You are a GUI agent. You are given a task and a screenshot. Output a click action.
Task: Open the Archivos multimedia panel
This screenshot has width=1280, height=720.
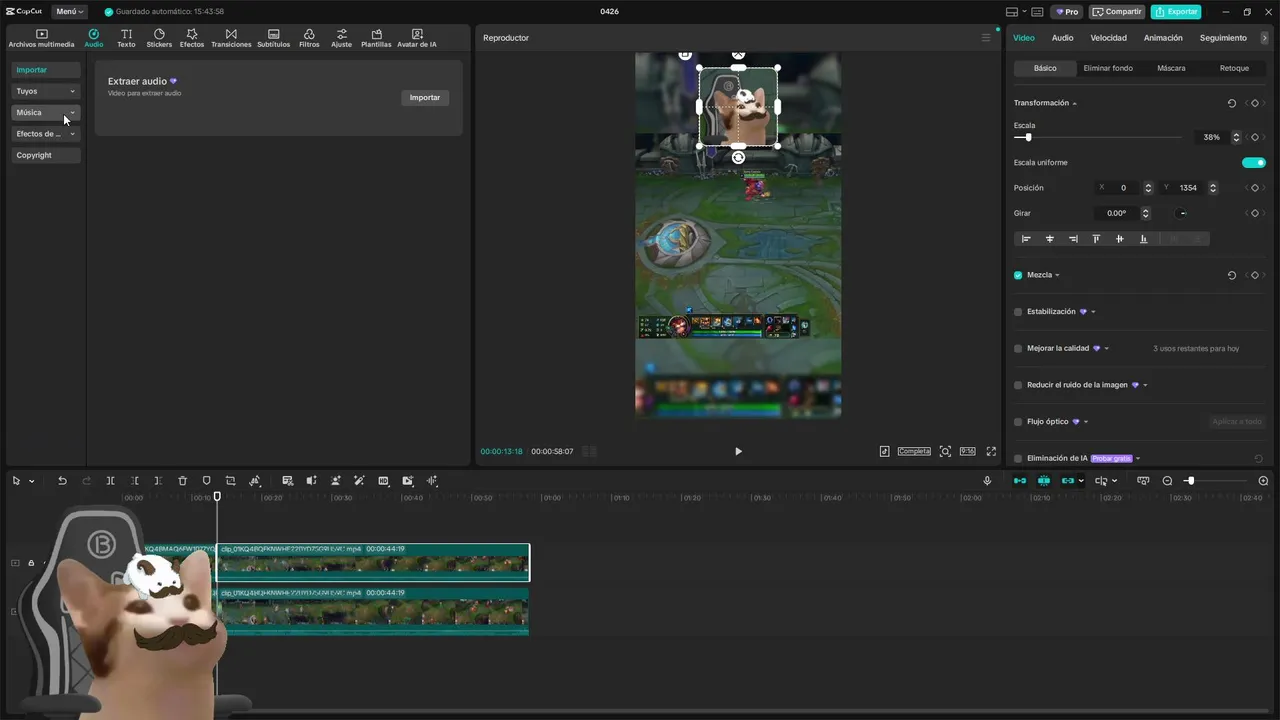[x=41, y=38]
